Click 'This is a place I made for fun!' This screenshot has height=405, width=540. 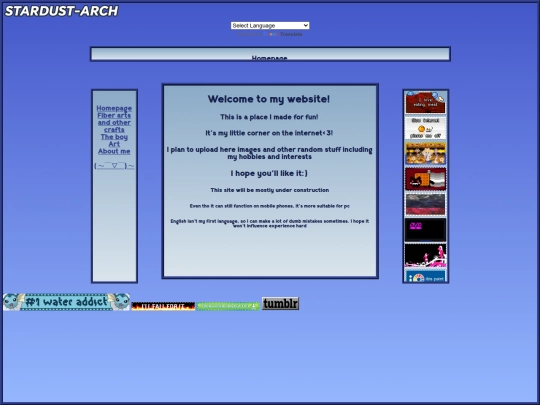pos(269,117)
